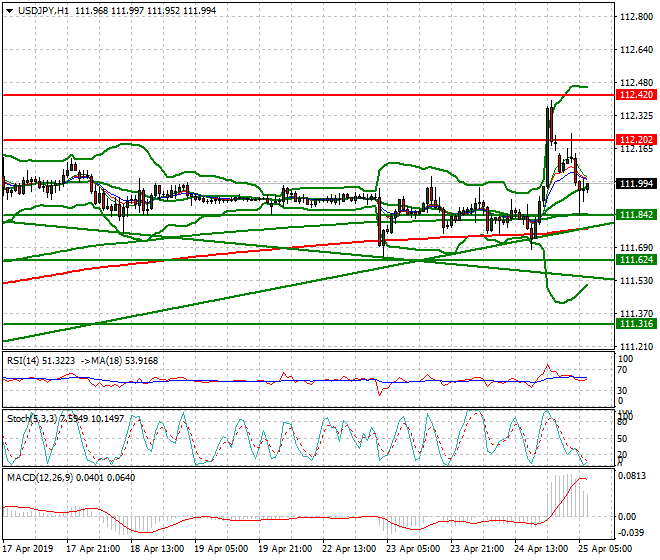Click the 112.480 price axis value
The image size is (660, 560).
[636, 83]
